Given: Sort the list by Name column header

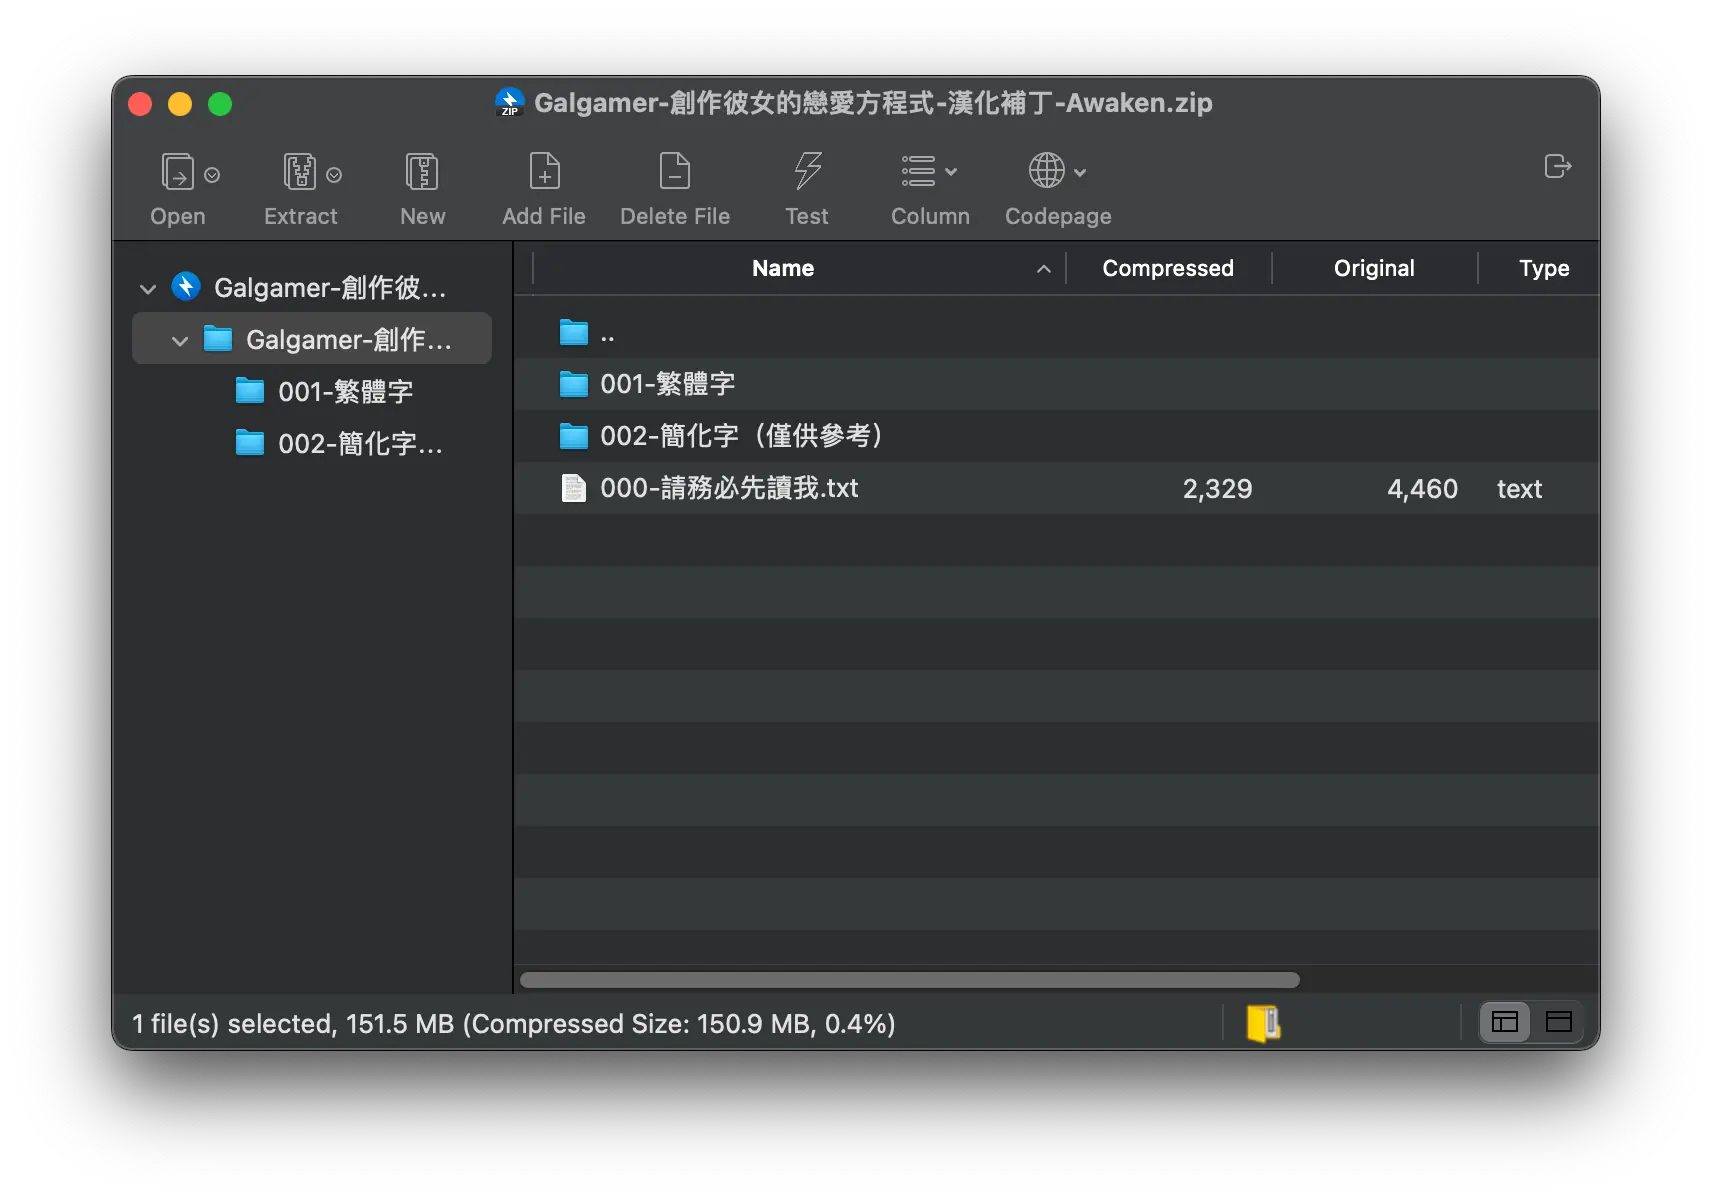Looking at the screenshot, I should tap(783, 268).
